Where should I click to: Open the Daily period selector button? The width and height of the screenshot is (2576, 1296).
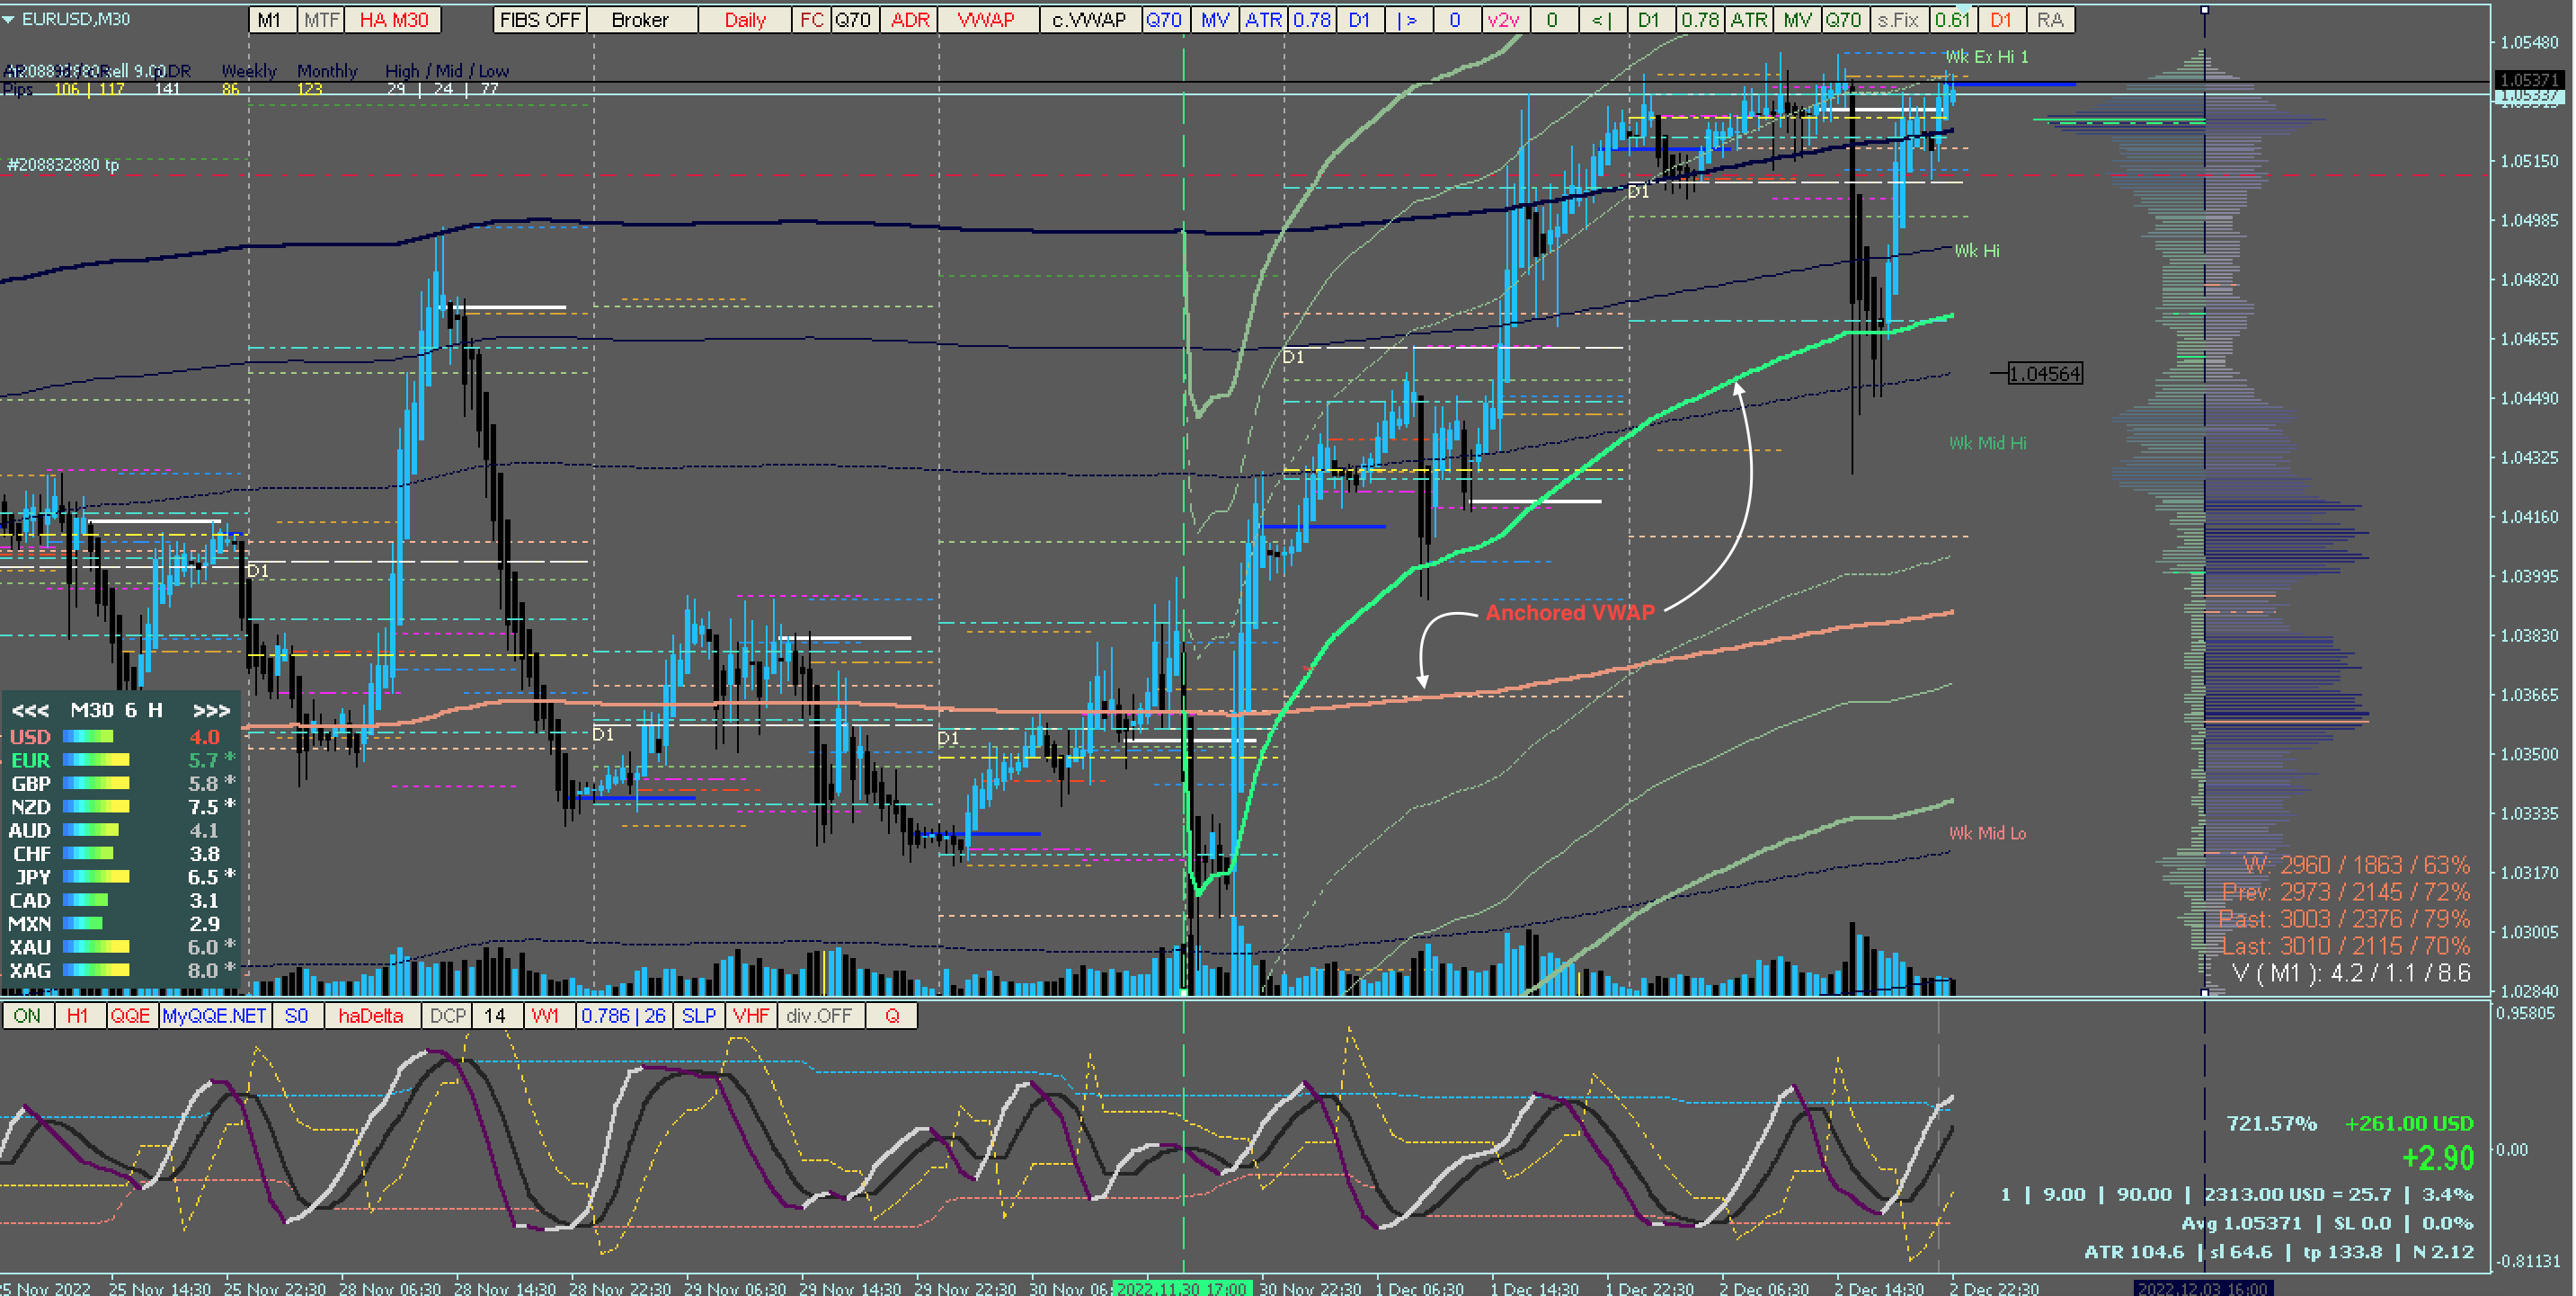[x=744, y=20]
